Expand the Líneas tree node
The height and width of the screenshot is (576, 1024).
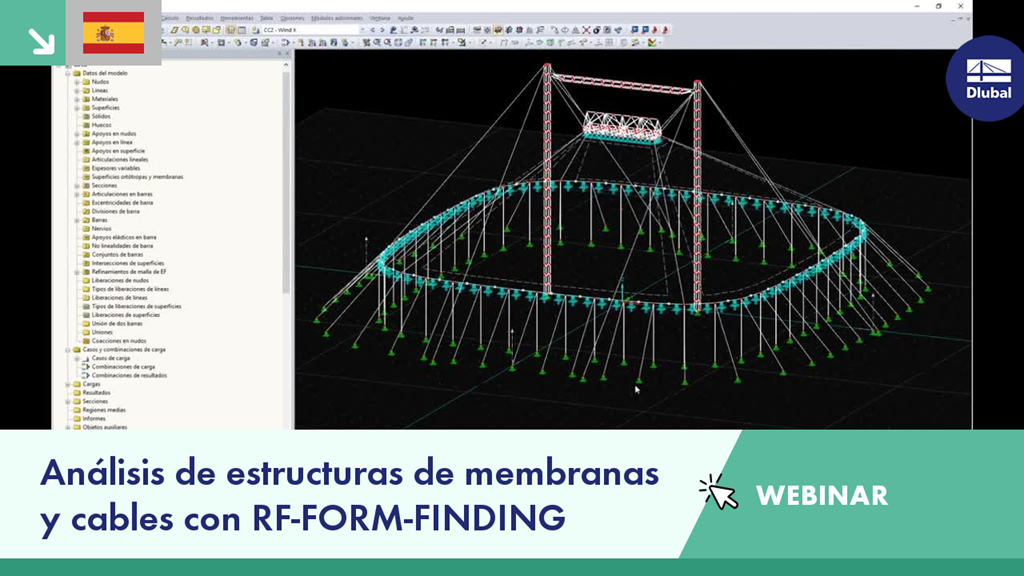coord(77,91)
